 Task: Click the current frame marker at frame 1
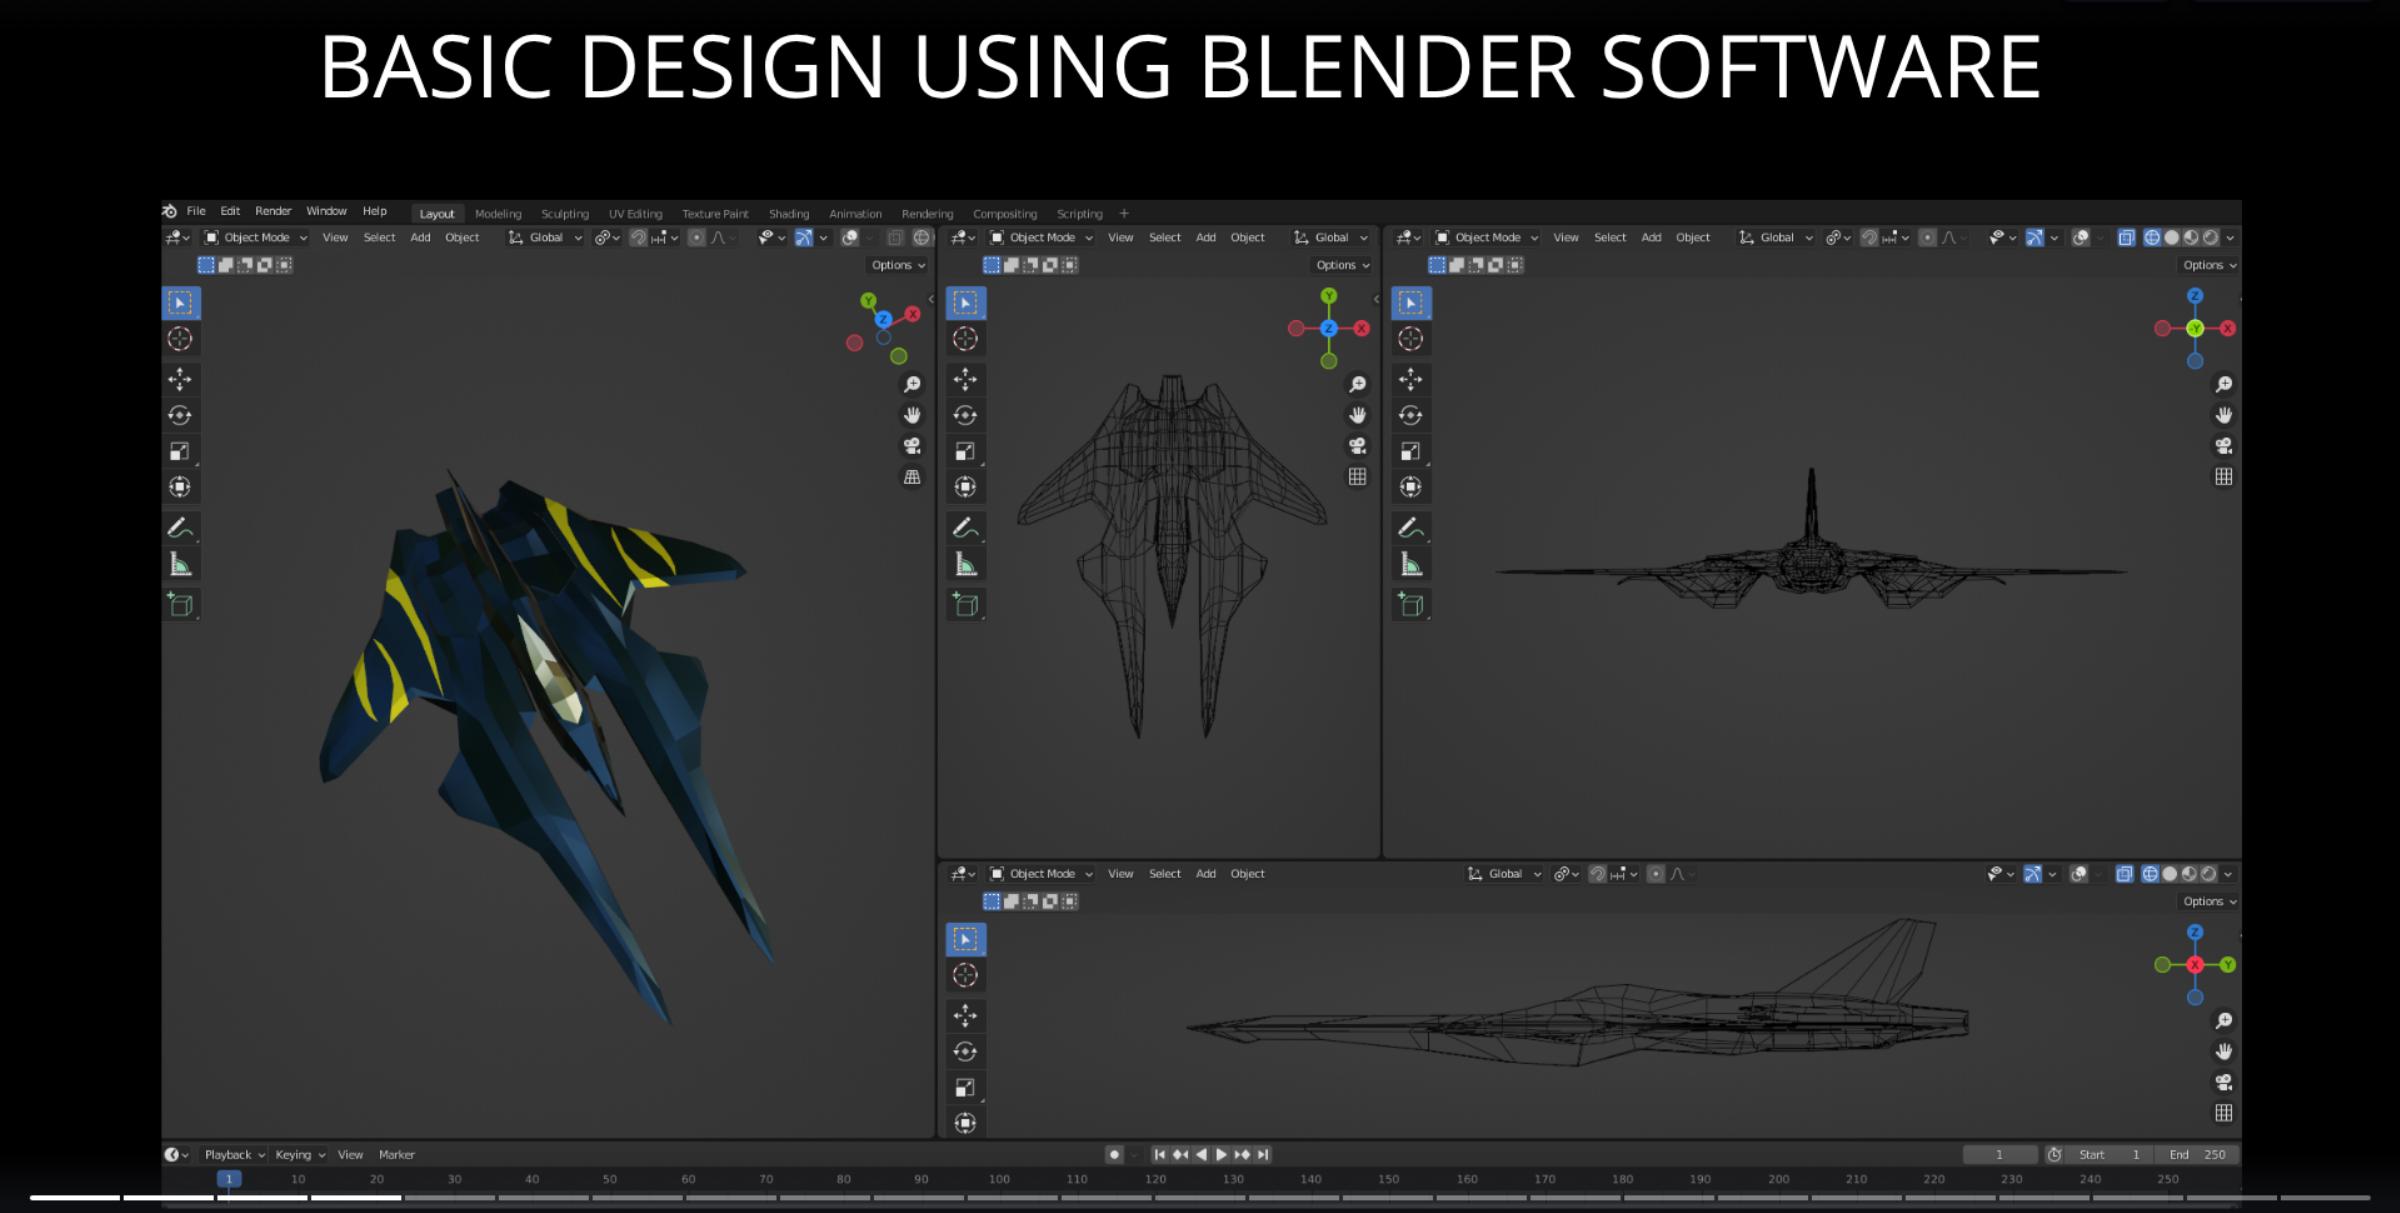(x=229, y=1179)
